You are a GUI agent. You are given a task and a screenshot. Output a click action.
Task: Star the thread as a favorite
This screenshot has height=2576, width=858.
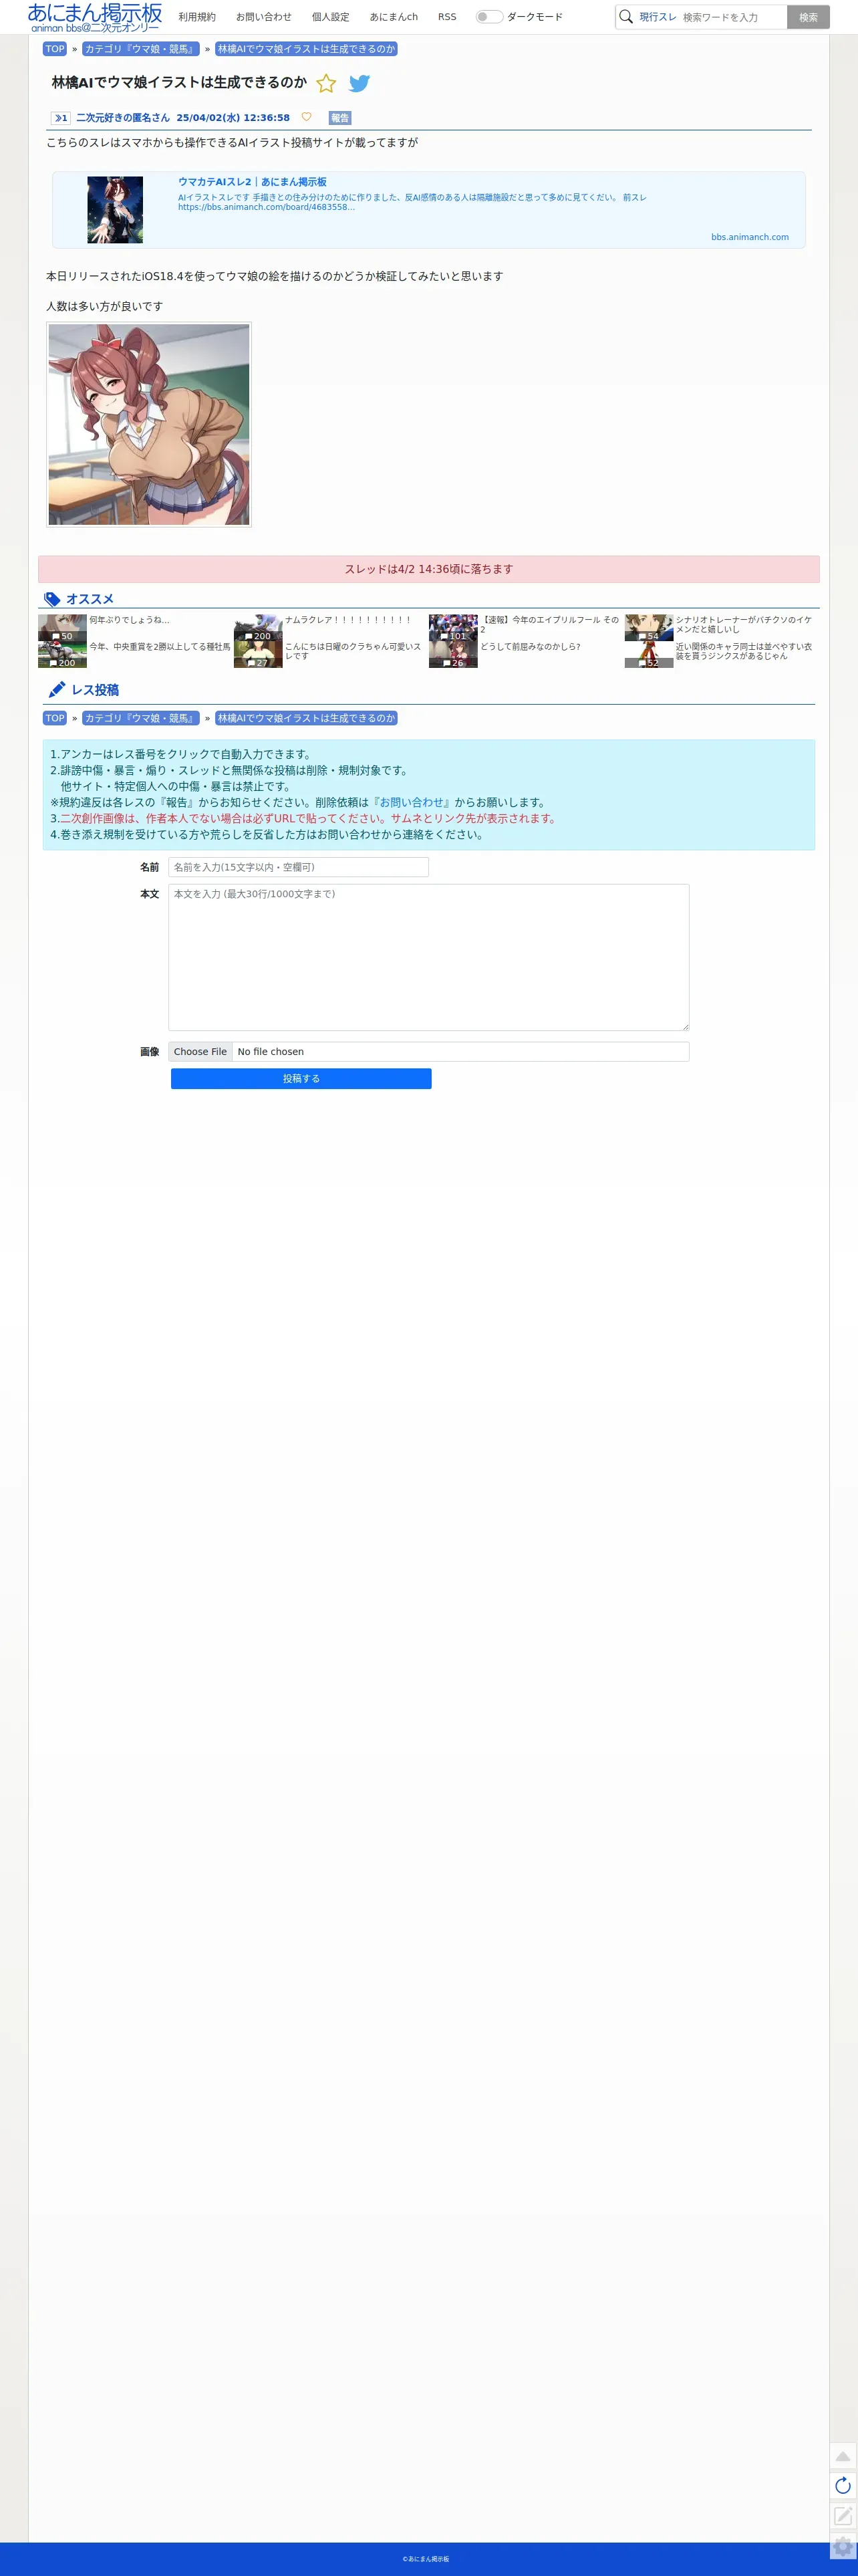coord(326,84)
